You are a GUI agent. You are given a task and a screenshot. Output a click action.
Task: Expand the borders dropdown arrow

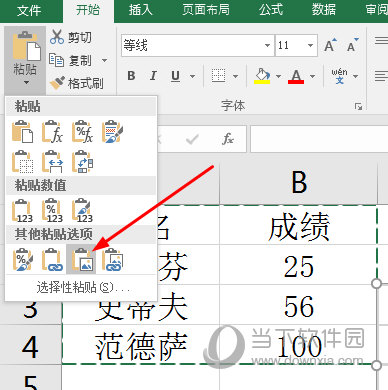[x=235, y=77]
